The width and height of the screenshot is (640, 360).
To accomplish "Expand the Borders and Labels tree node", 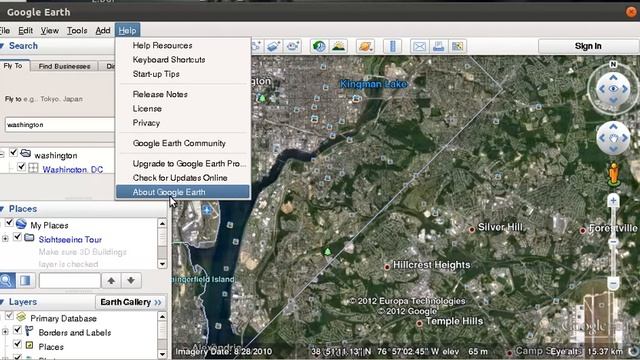I will 5,332.
